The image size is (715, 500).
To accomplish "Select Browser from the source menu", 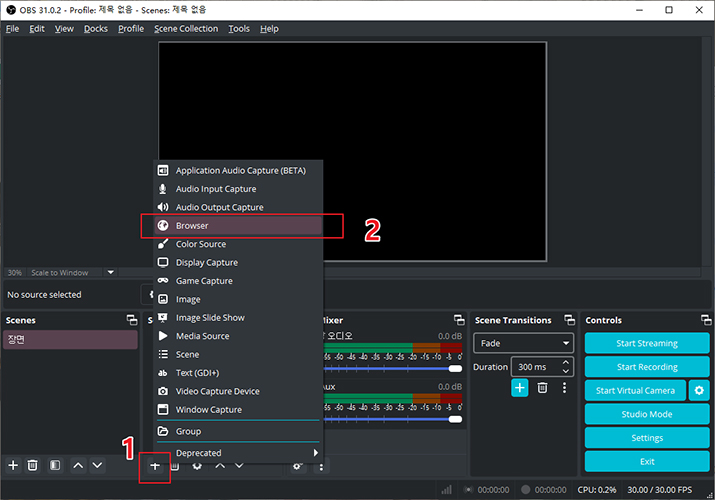I will click(238, 226).
